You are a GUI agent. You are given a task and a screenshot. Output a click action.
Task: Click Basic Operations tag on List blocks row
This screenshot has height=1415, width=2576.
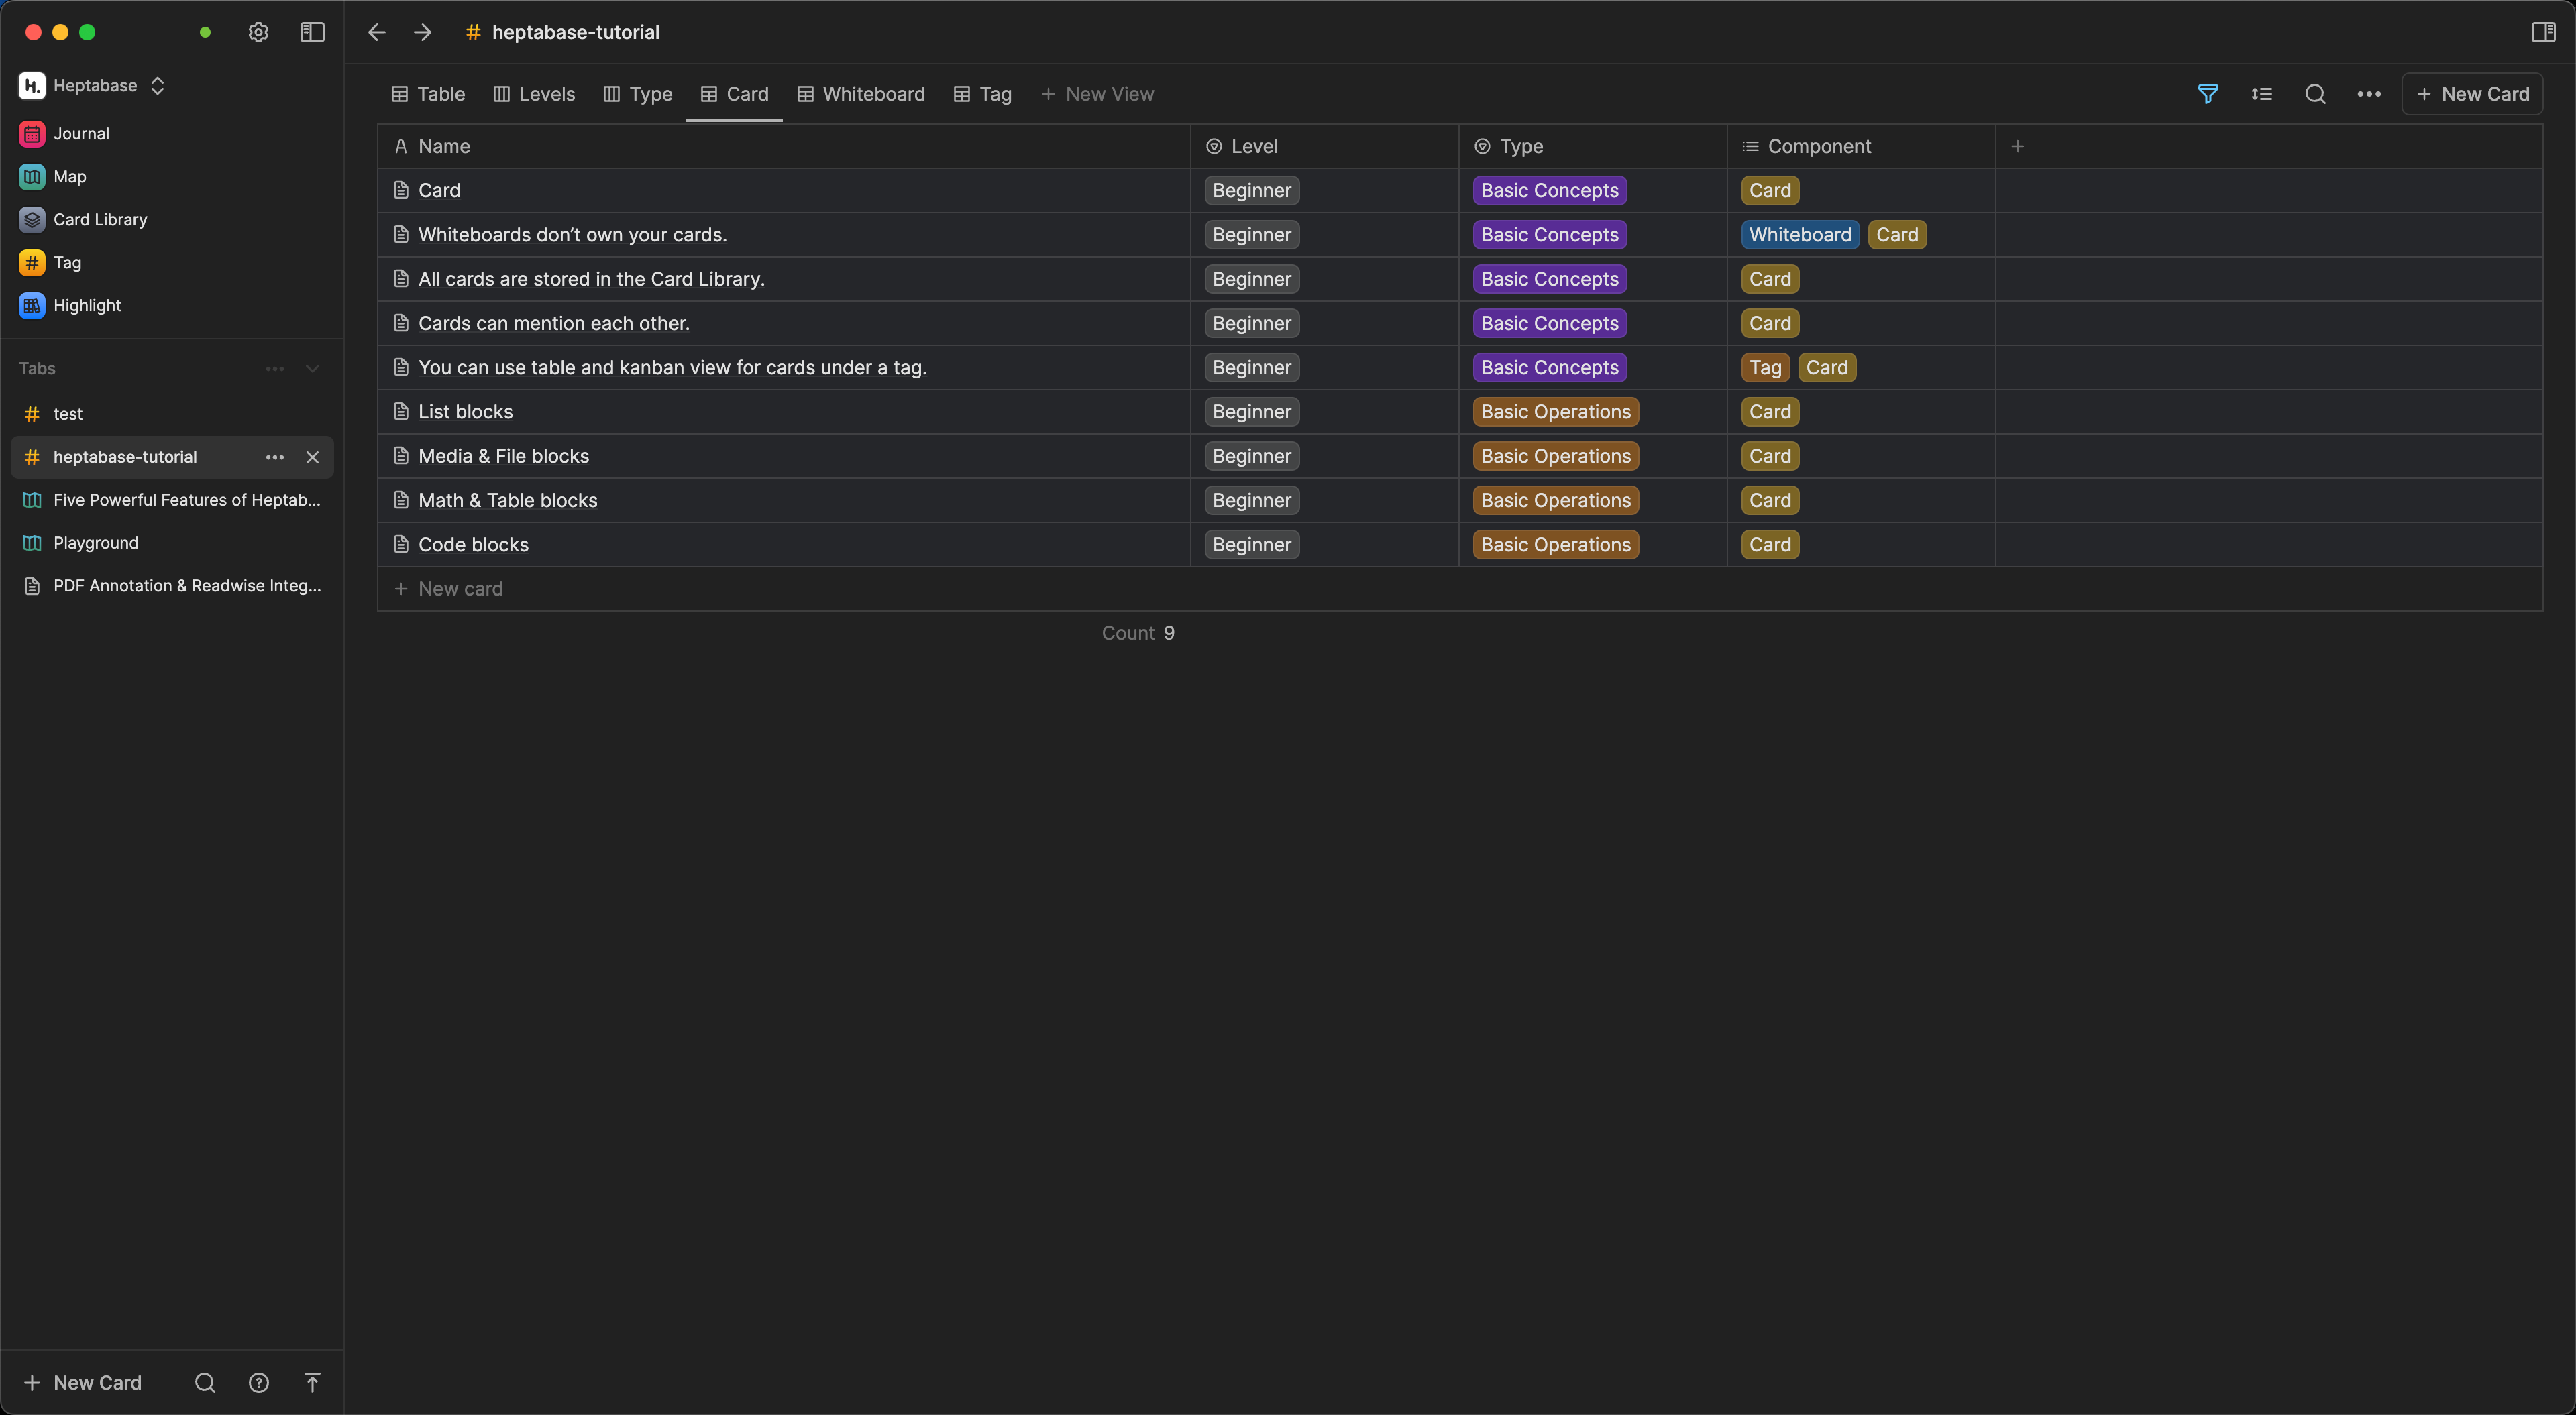click(x=1555, y=412)
